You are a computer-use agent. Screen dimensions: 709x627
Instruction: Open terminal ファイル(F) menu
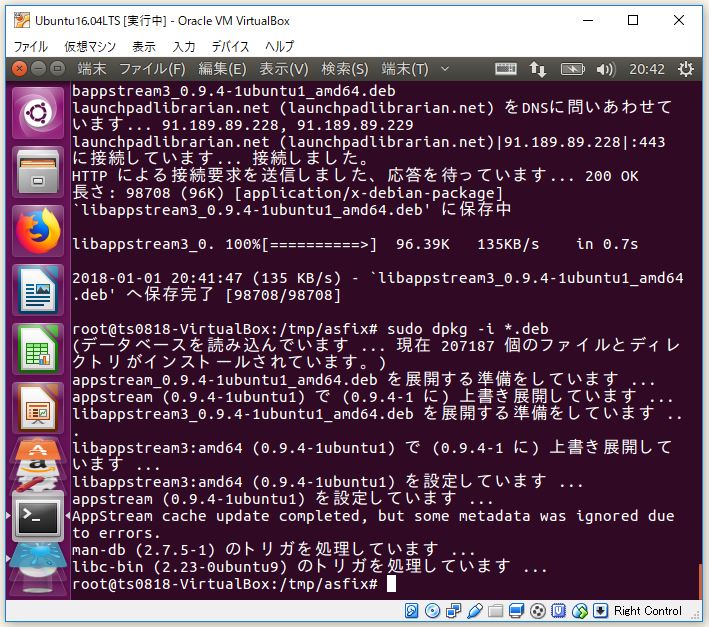click(152, 69)
